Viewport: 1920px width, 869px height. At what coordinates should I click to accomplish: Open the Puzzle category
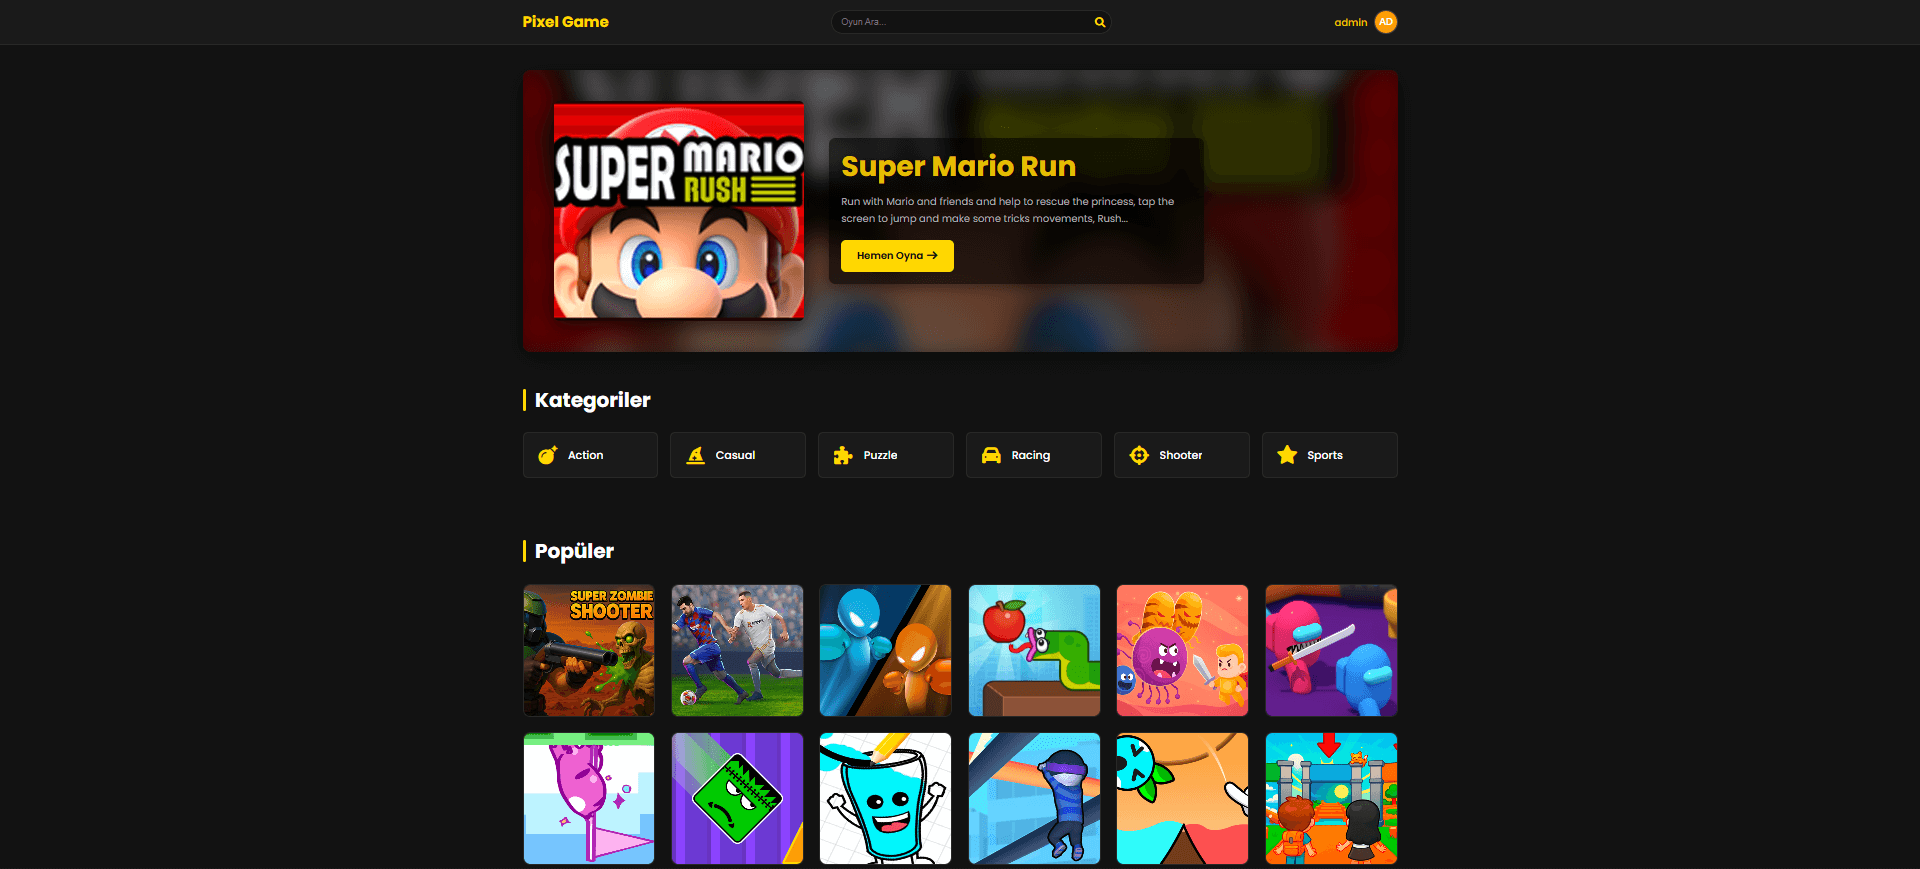pyautogui.click(x=886, y=455)
